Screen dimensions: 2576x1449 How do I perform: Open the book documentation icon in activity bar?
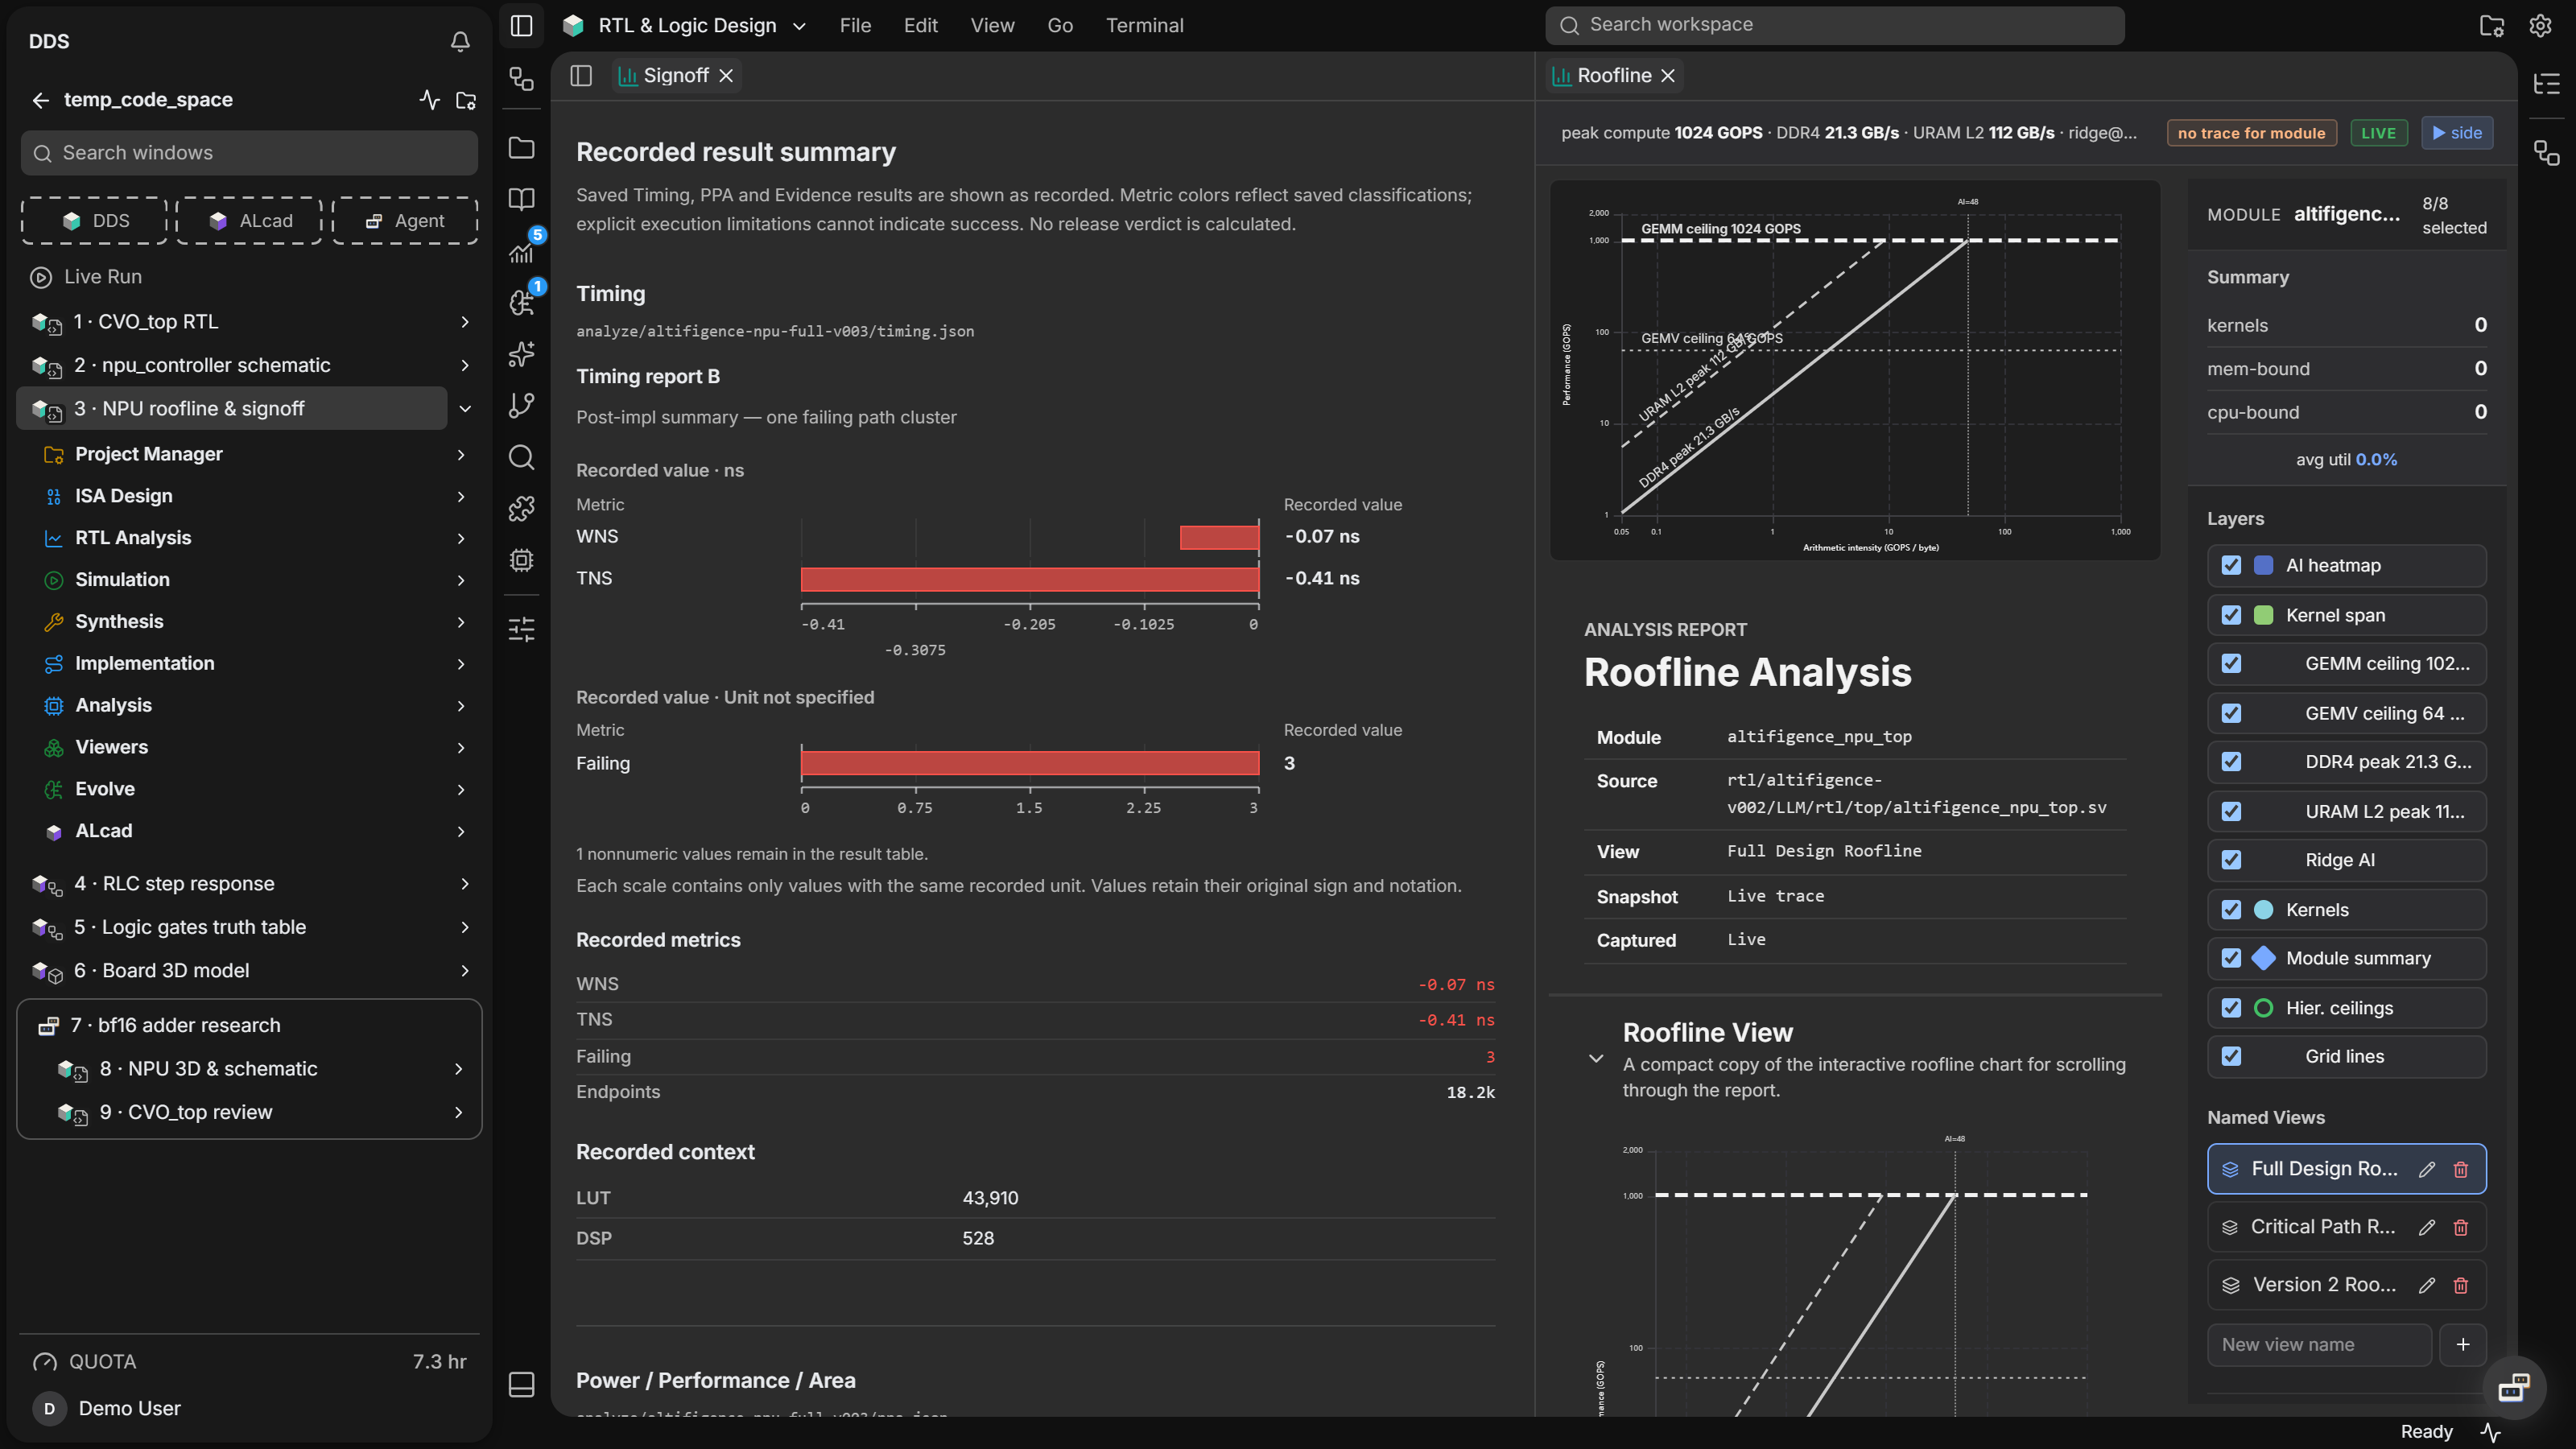[x=521, y=199]
